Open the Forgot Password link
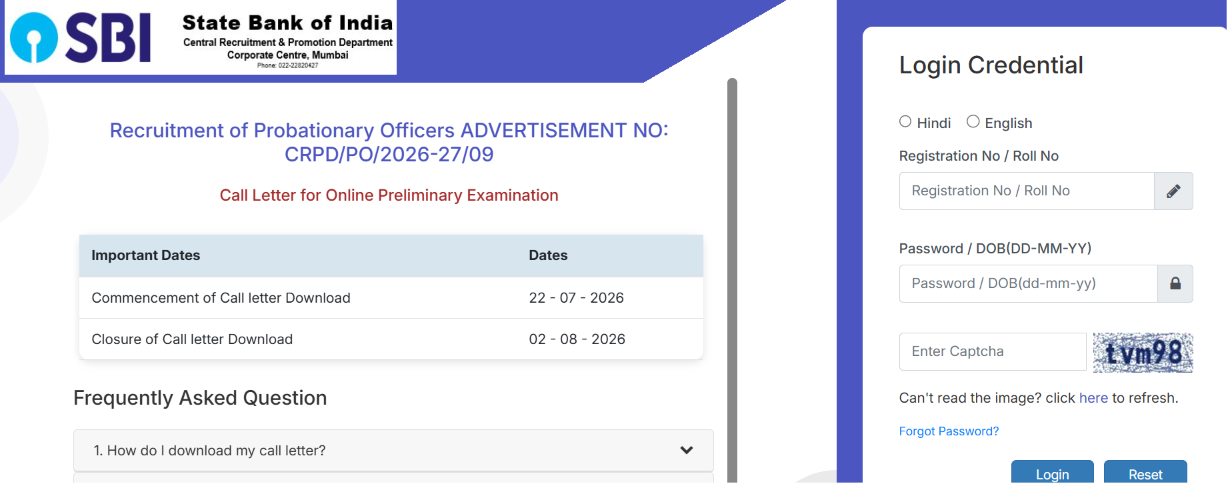The width and height of the screenshot is (1227, 483). [949, 431]
